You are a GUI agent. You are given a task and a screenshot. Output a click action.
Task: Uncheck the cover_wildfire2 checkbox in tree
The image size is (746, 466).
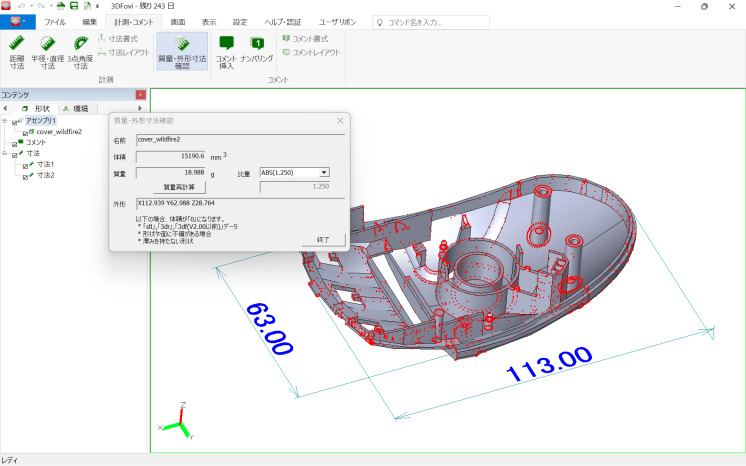[x=25, y=134]
